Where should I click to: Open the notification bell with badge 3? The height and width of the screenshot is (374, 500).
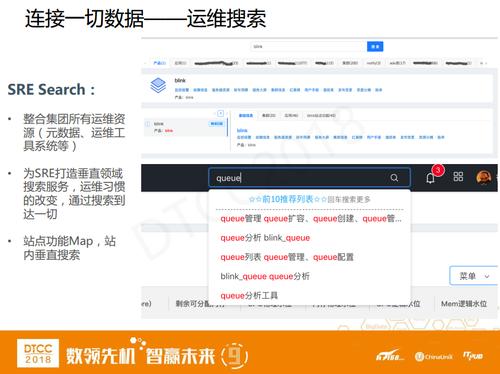coord(431,177)
